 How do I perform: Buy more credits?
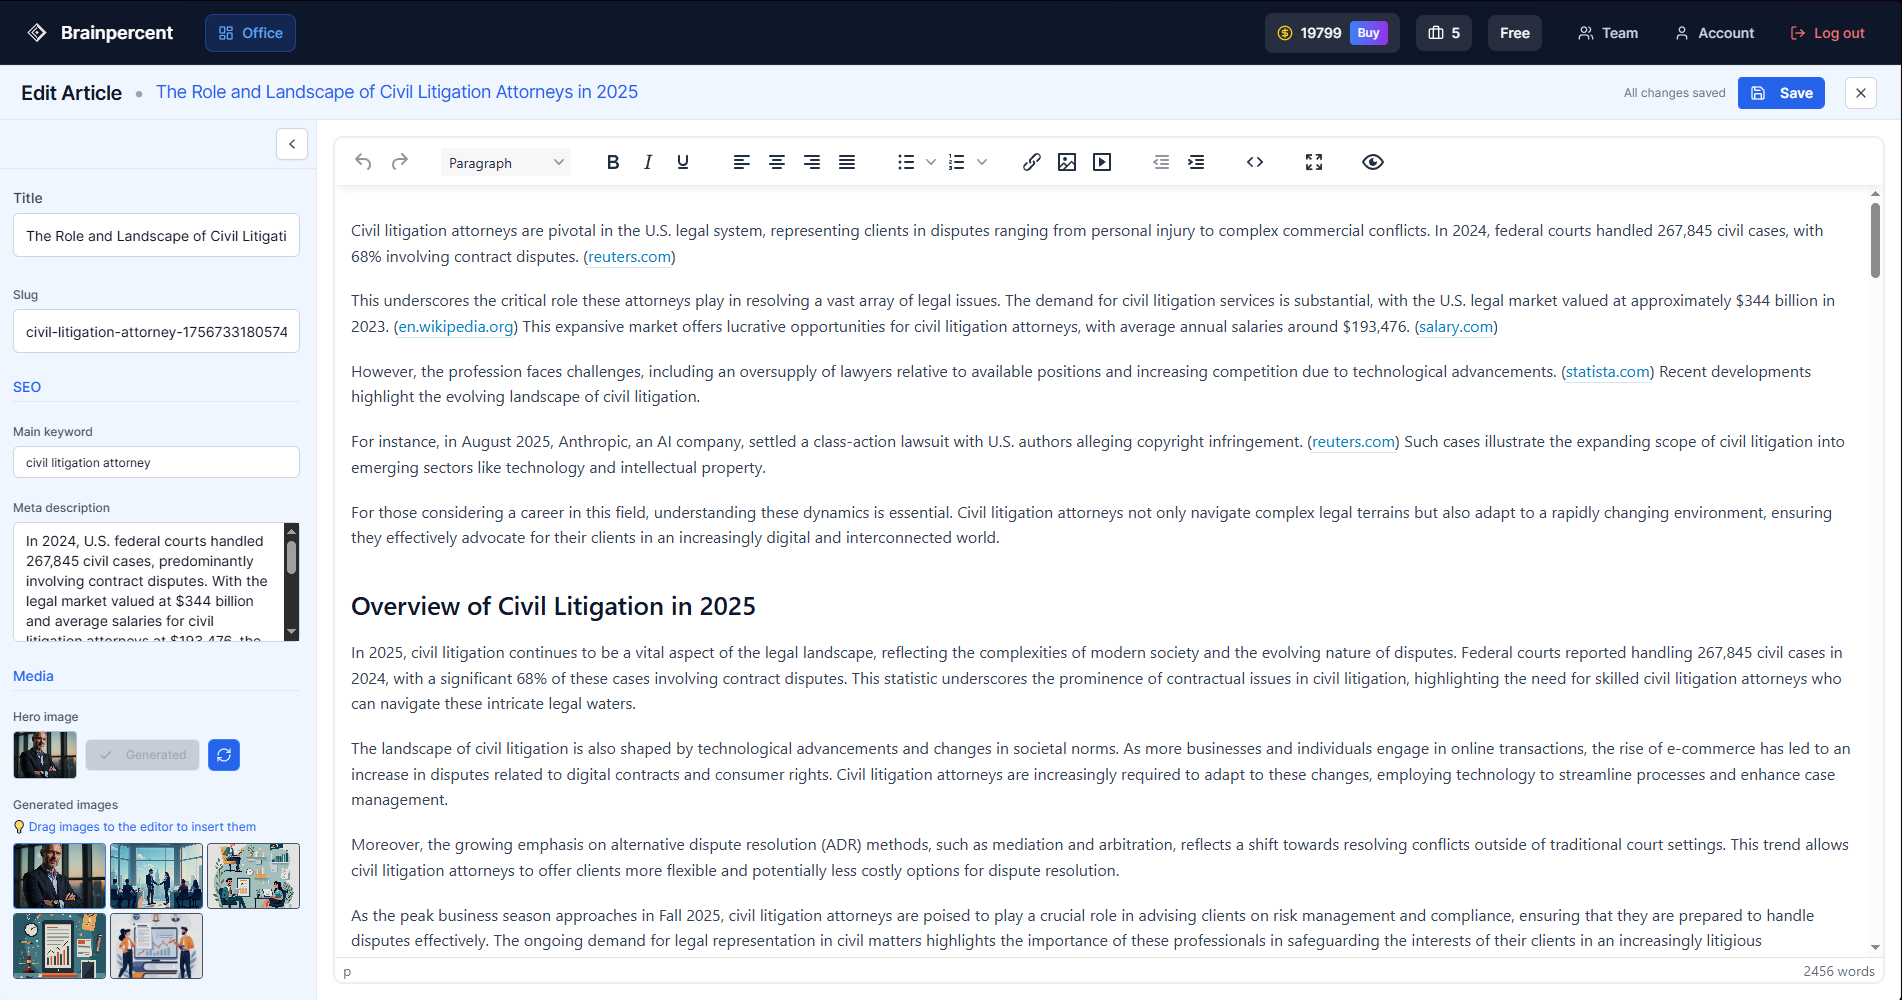coord(1368,33)
